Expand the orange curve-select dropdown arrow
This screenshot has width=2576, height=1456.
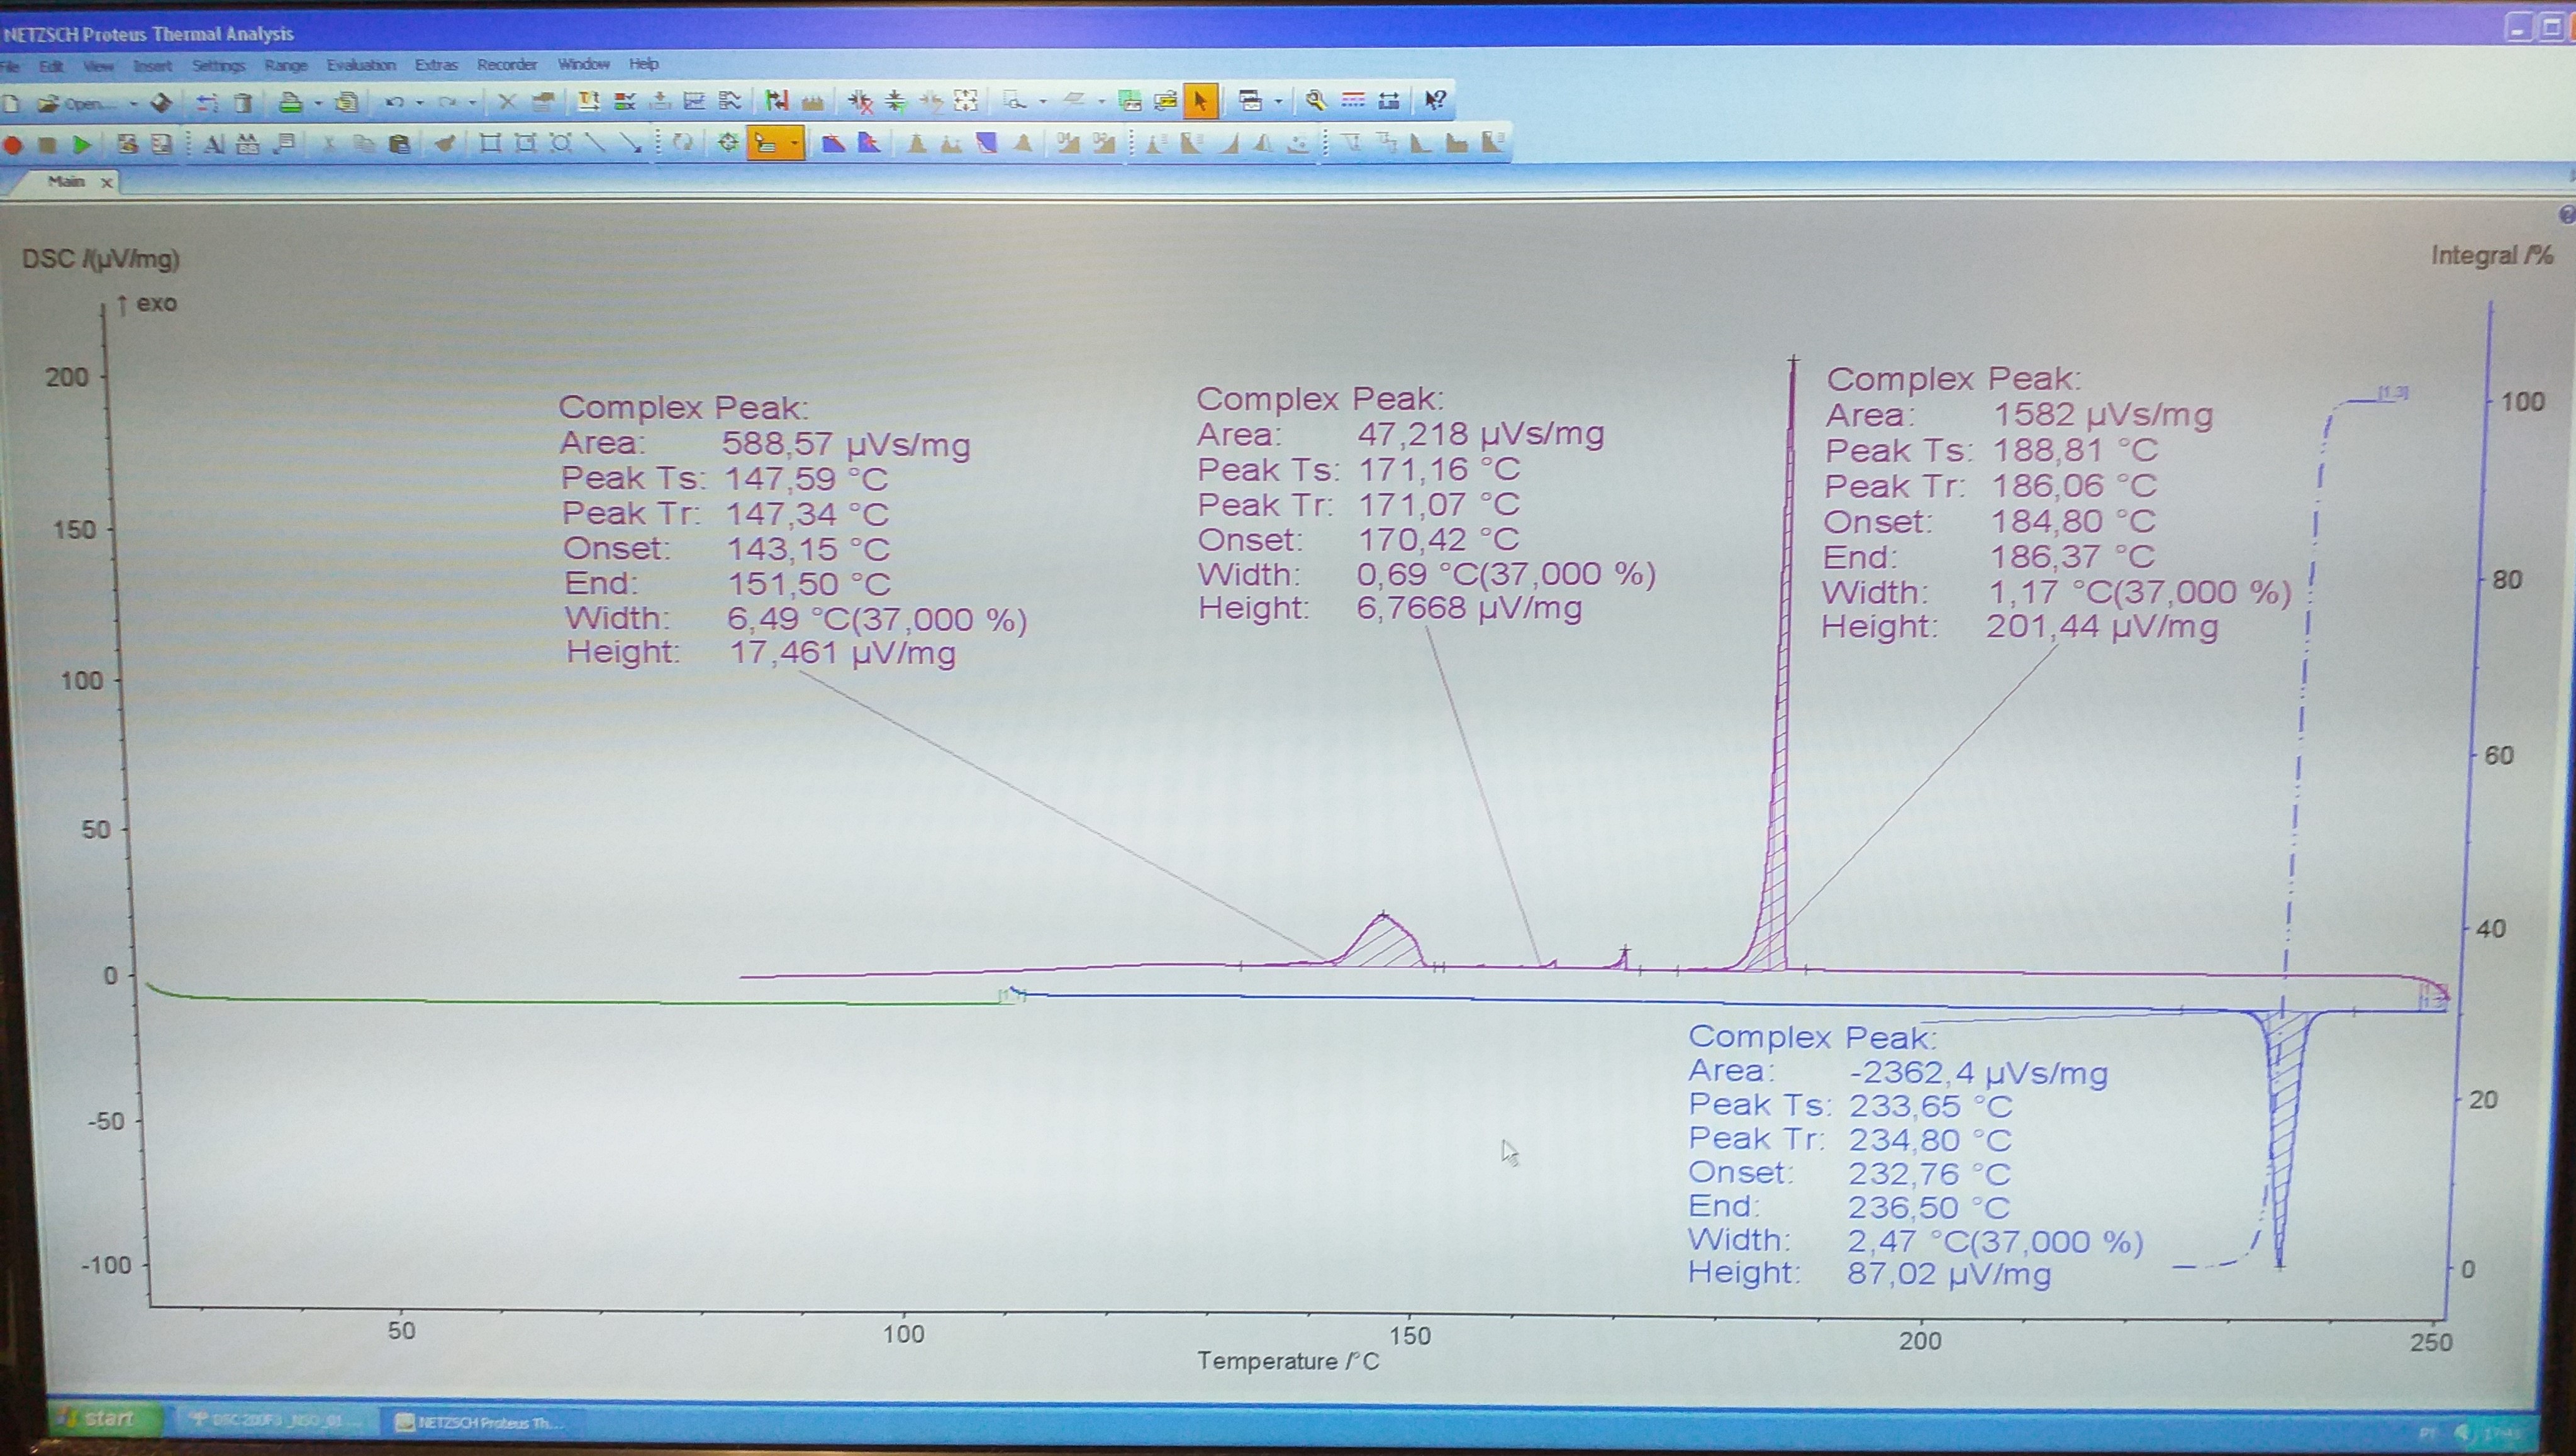[x=795, y=144]
